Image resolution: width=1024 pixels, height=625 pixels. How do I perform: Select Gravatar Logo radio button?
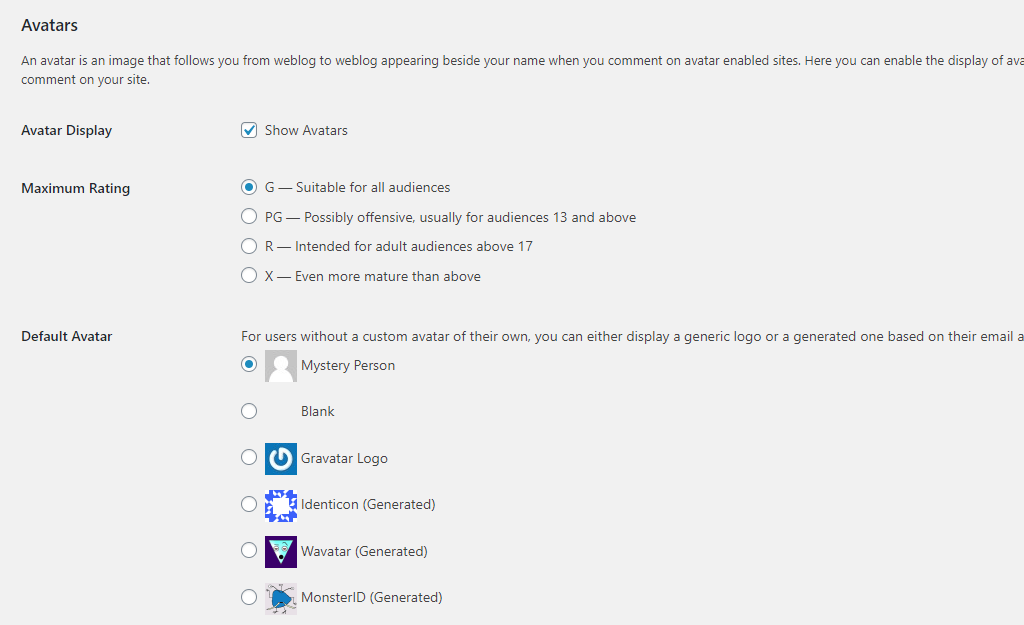tap(249, 457)
